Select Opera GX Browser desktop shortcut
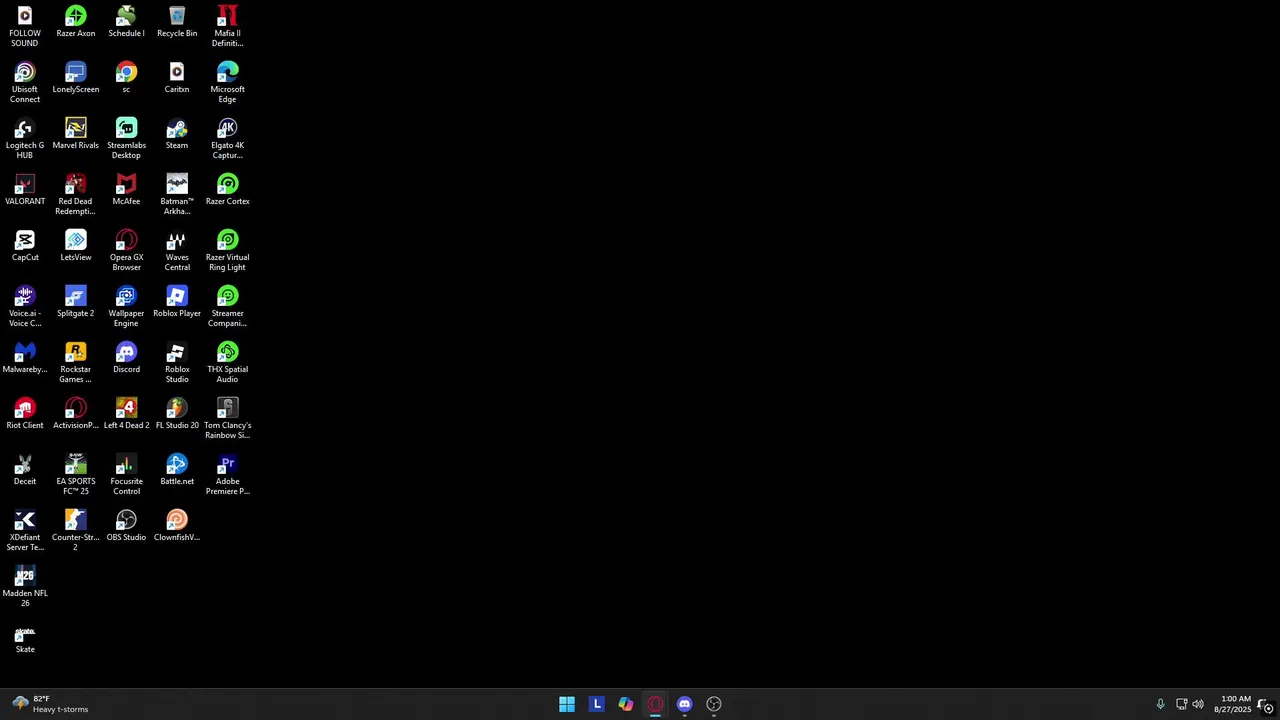Viewport: 1280px width, 720px height. click(x=126, y=251)
